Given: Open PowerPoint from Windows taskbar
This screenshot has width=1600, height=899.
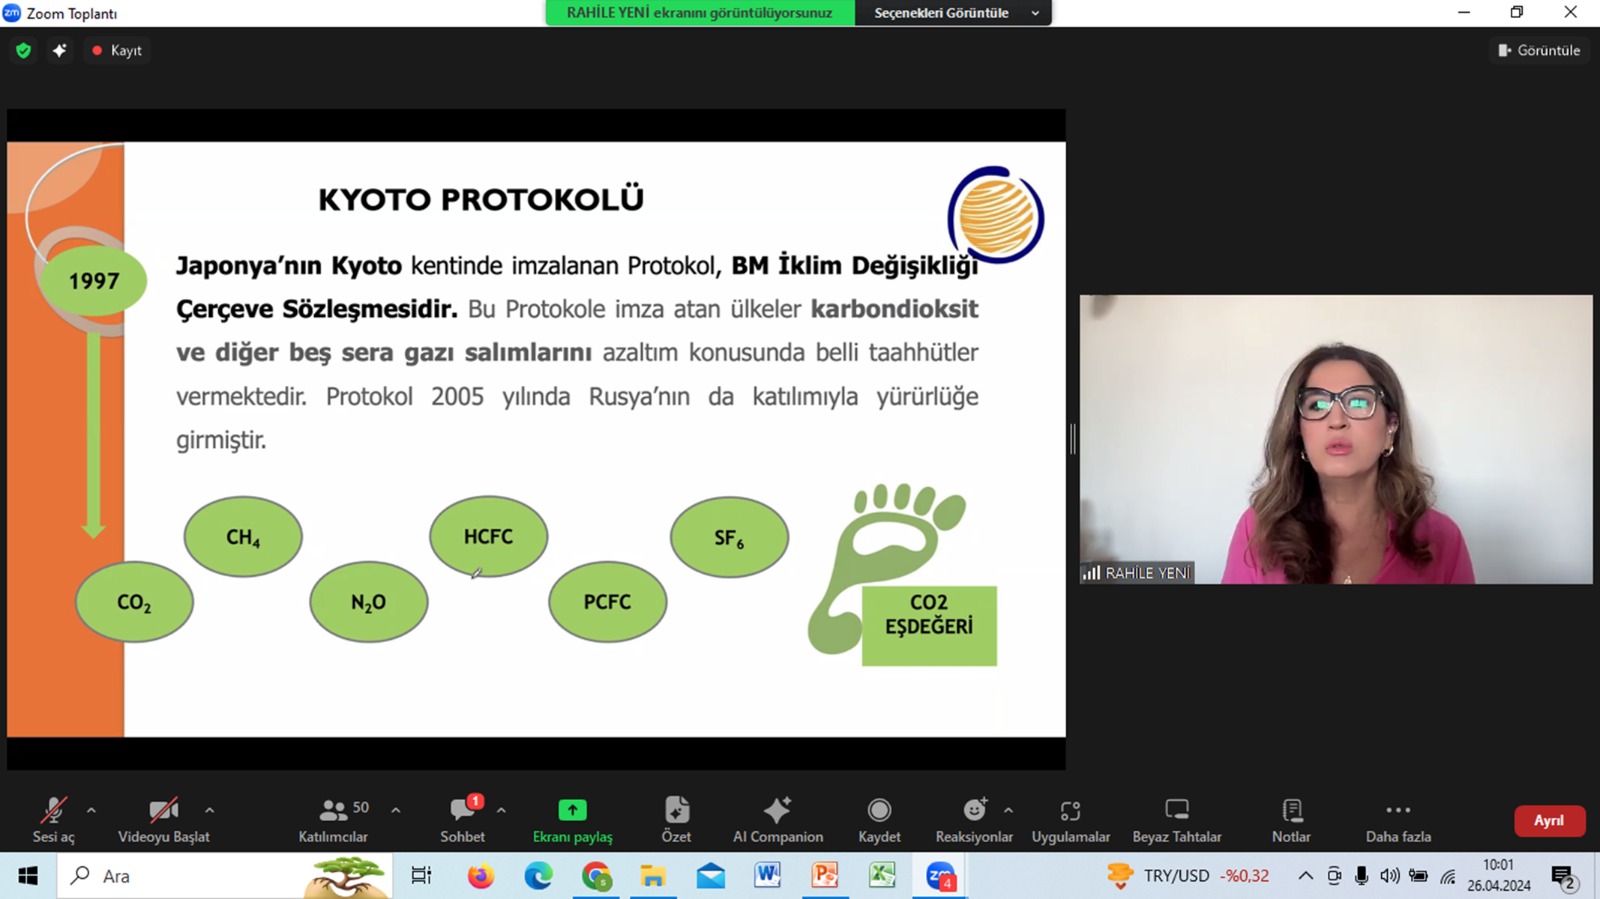Looking at the screenshot, I should [x=825, y=876].
